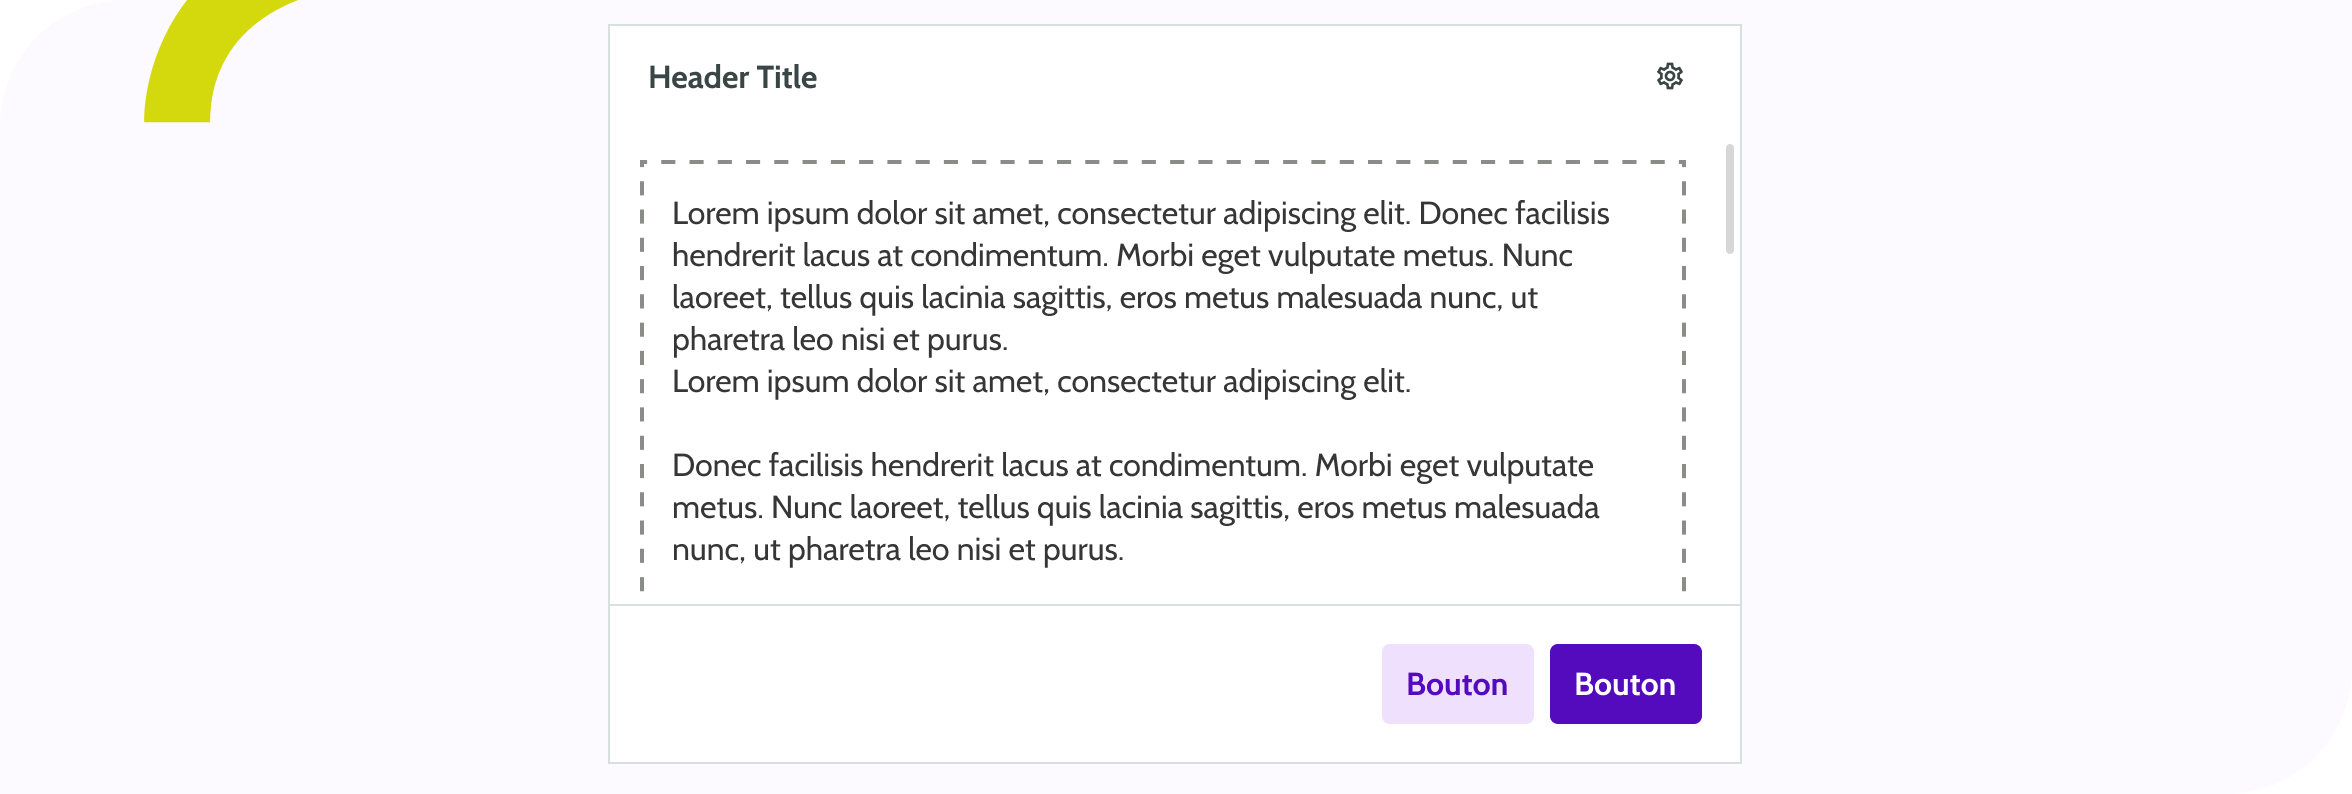Screen dimensions: 2352x794
Task: Click the line starting 'metus. Nunc laoreet, tellus'
Action: [x=1135, y=508]
